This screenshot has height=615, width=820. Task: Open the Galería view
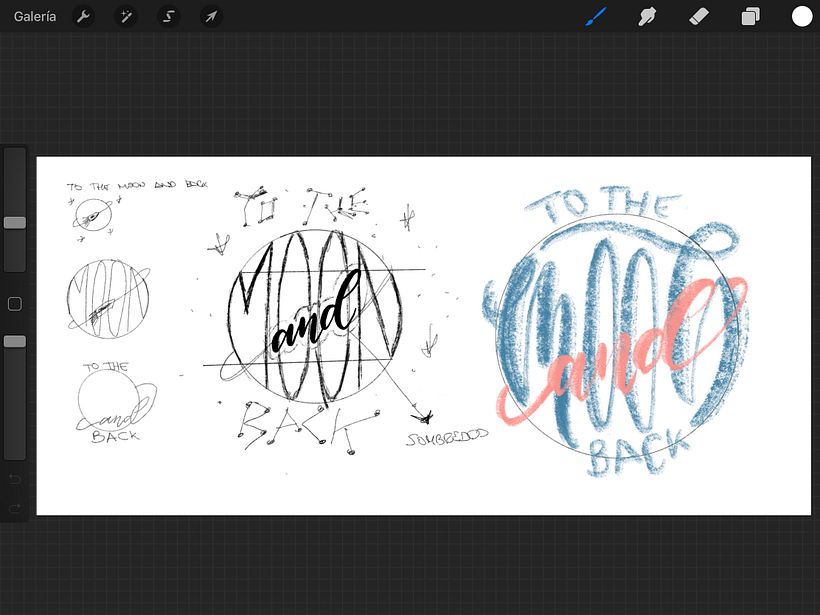[x=35, y=16]
